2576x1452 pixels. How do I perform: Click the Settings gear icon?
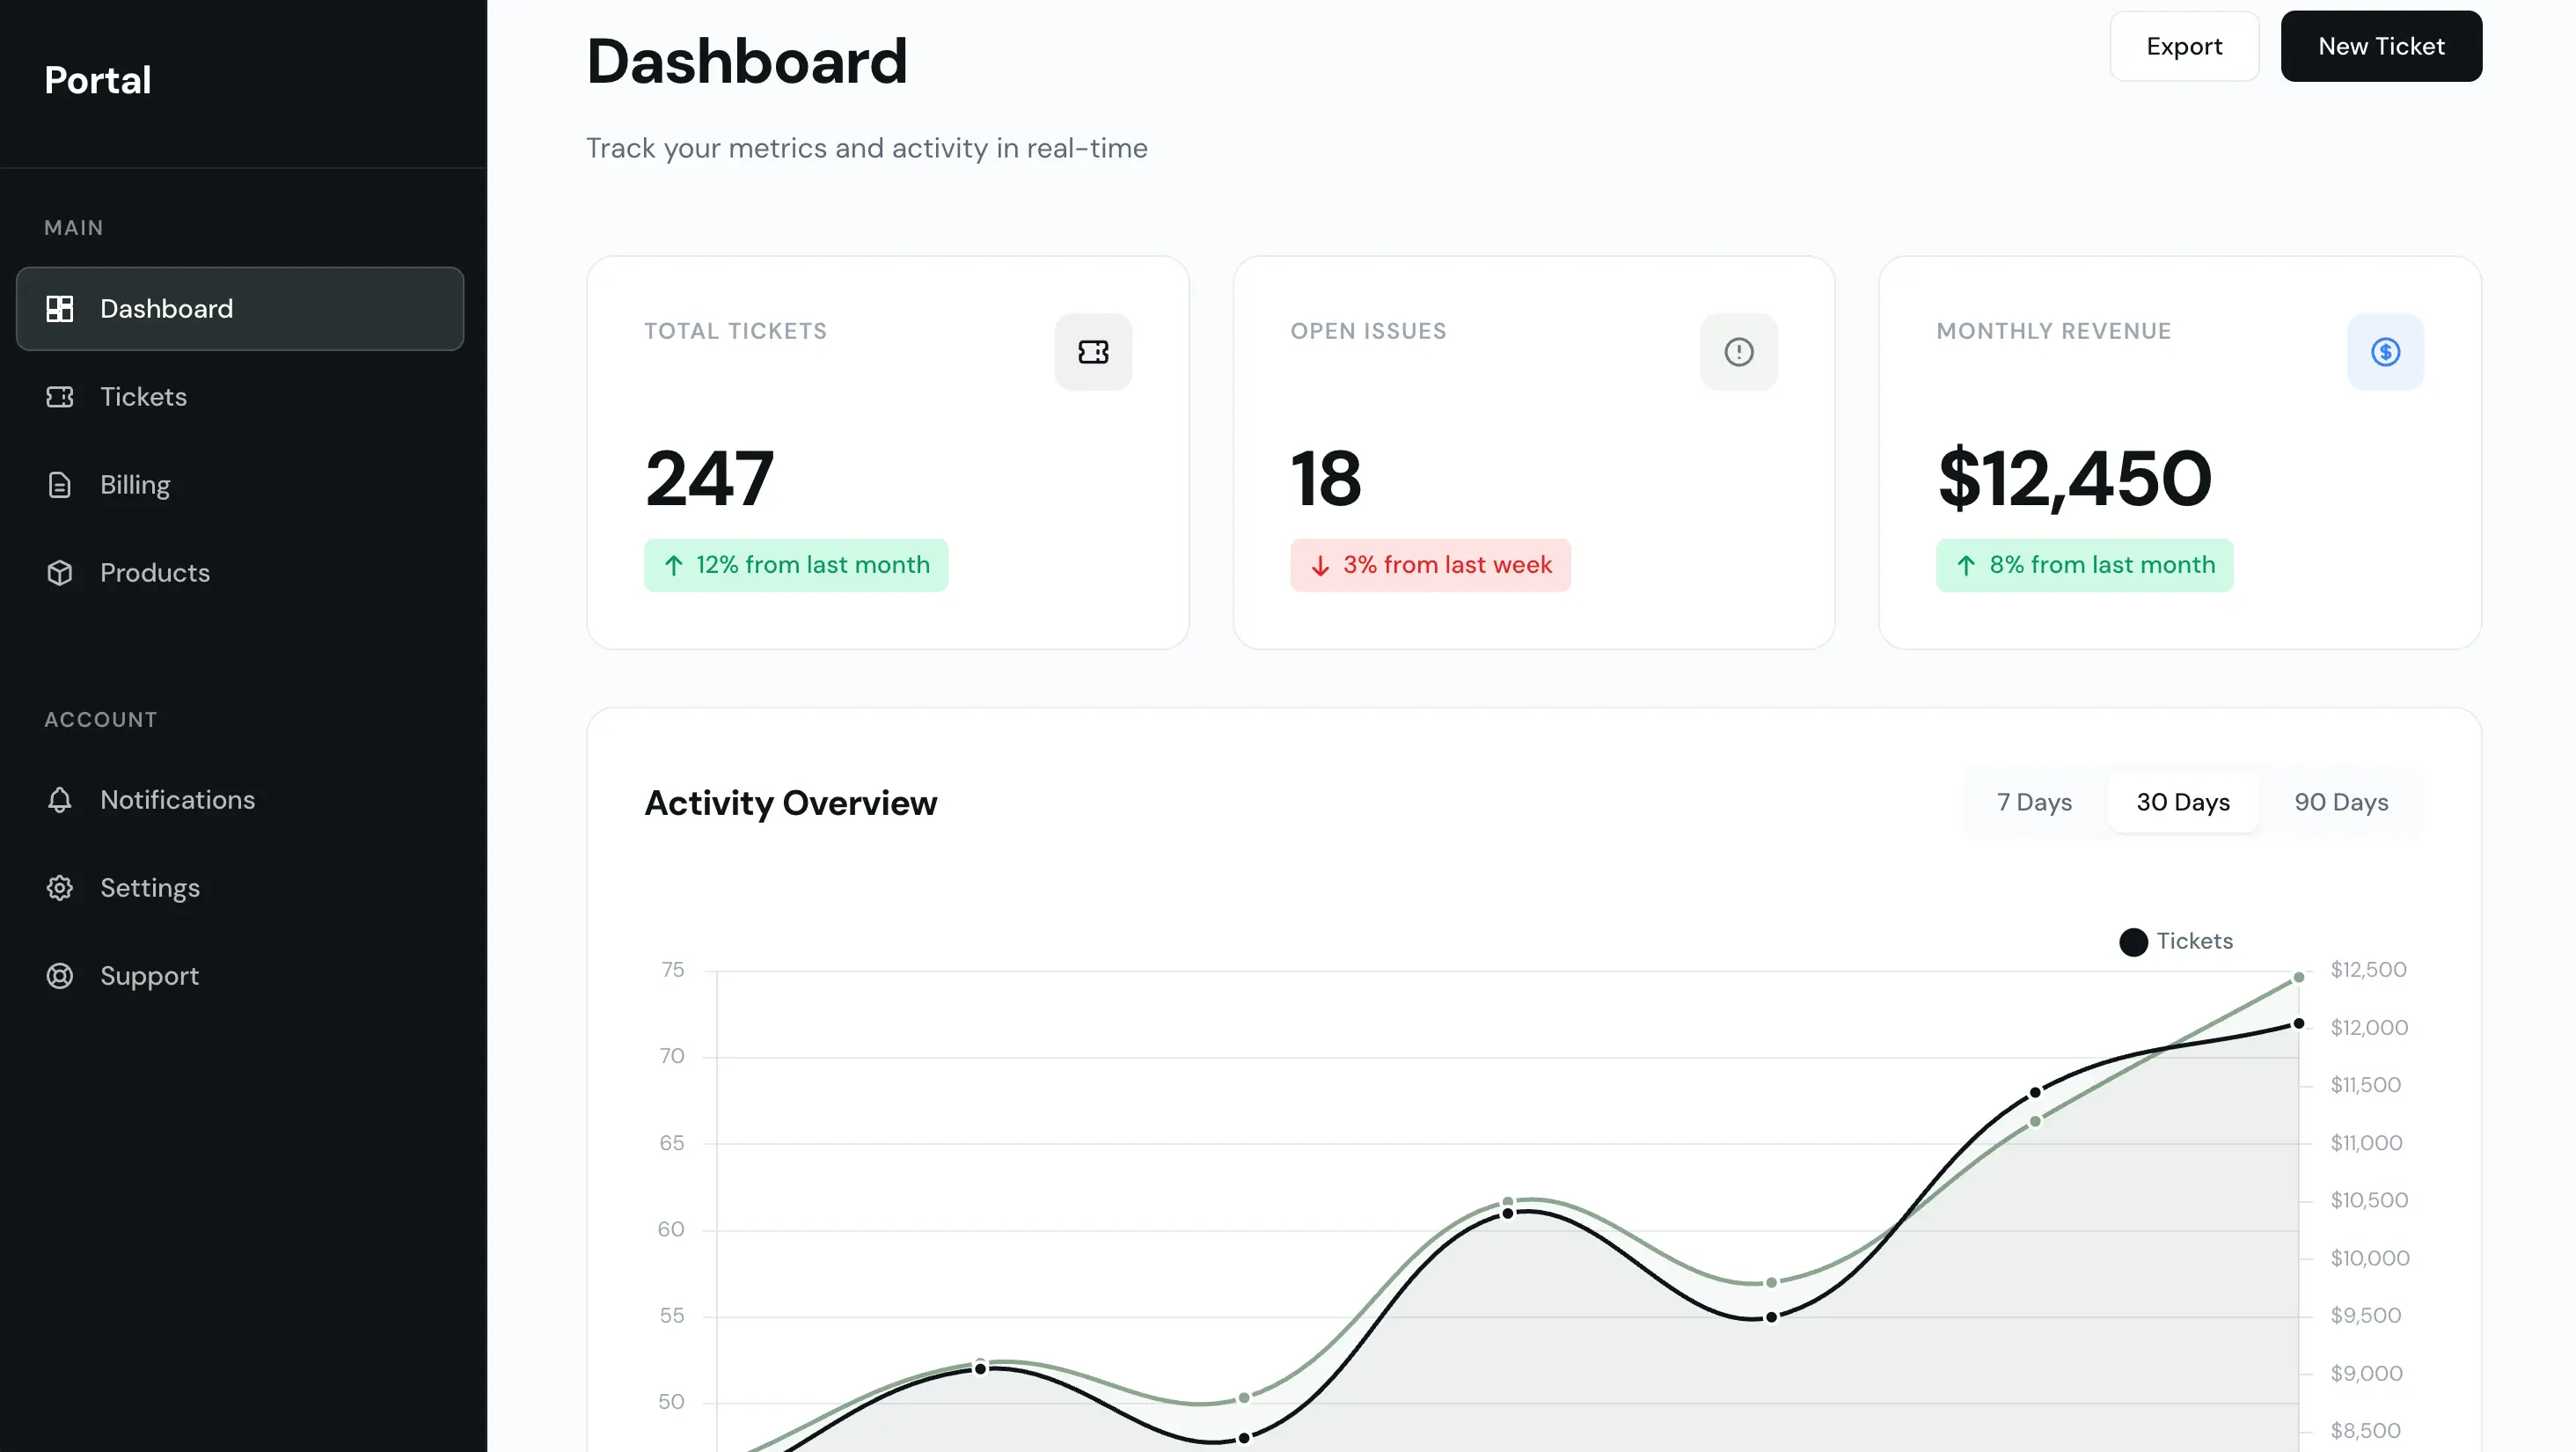60,888
